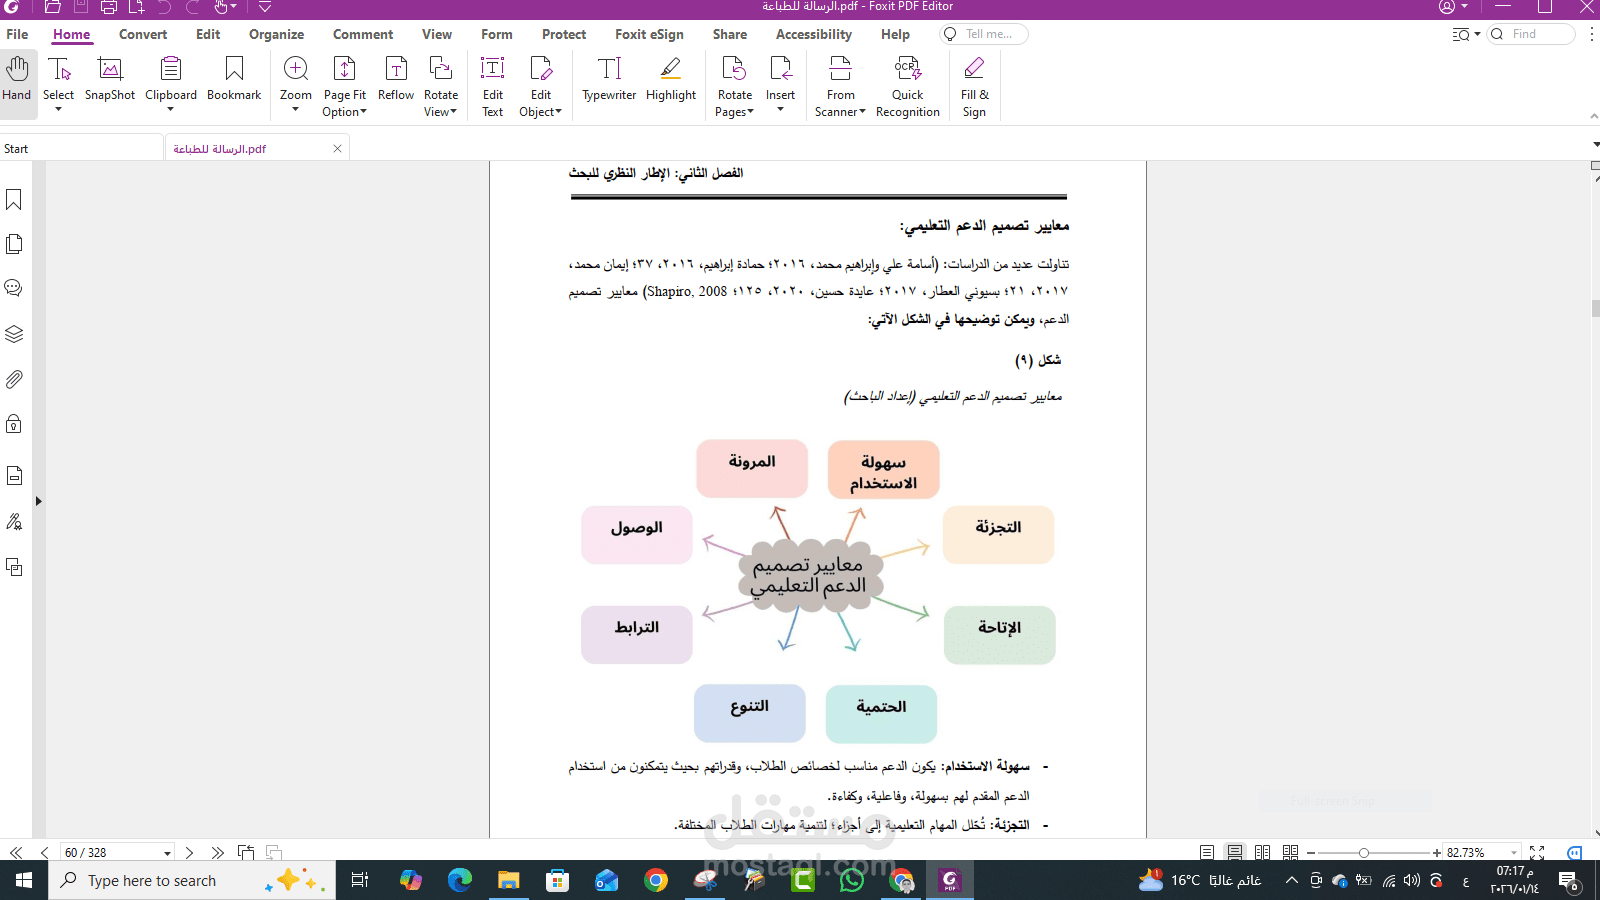Image resolution: width=1600 pixels, height=900 pixels.
Task: Open Fill & Sign
Action: [975, 86]
